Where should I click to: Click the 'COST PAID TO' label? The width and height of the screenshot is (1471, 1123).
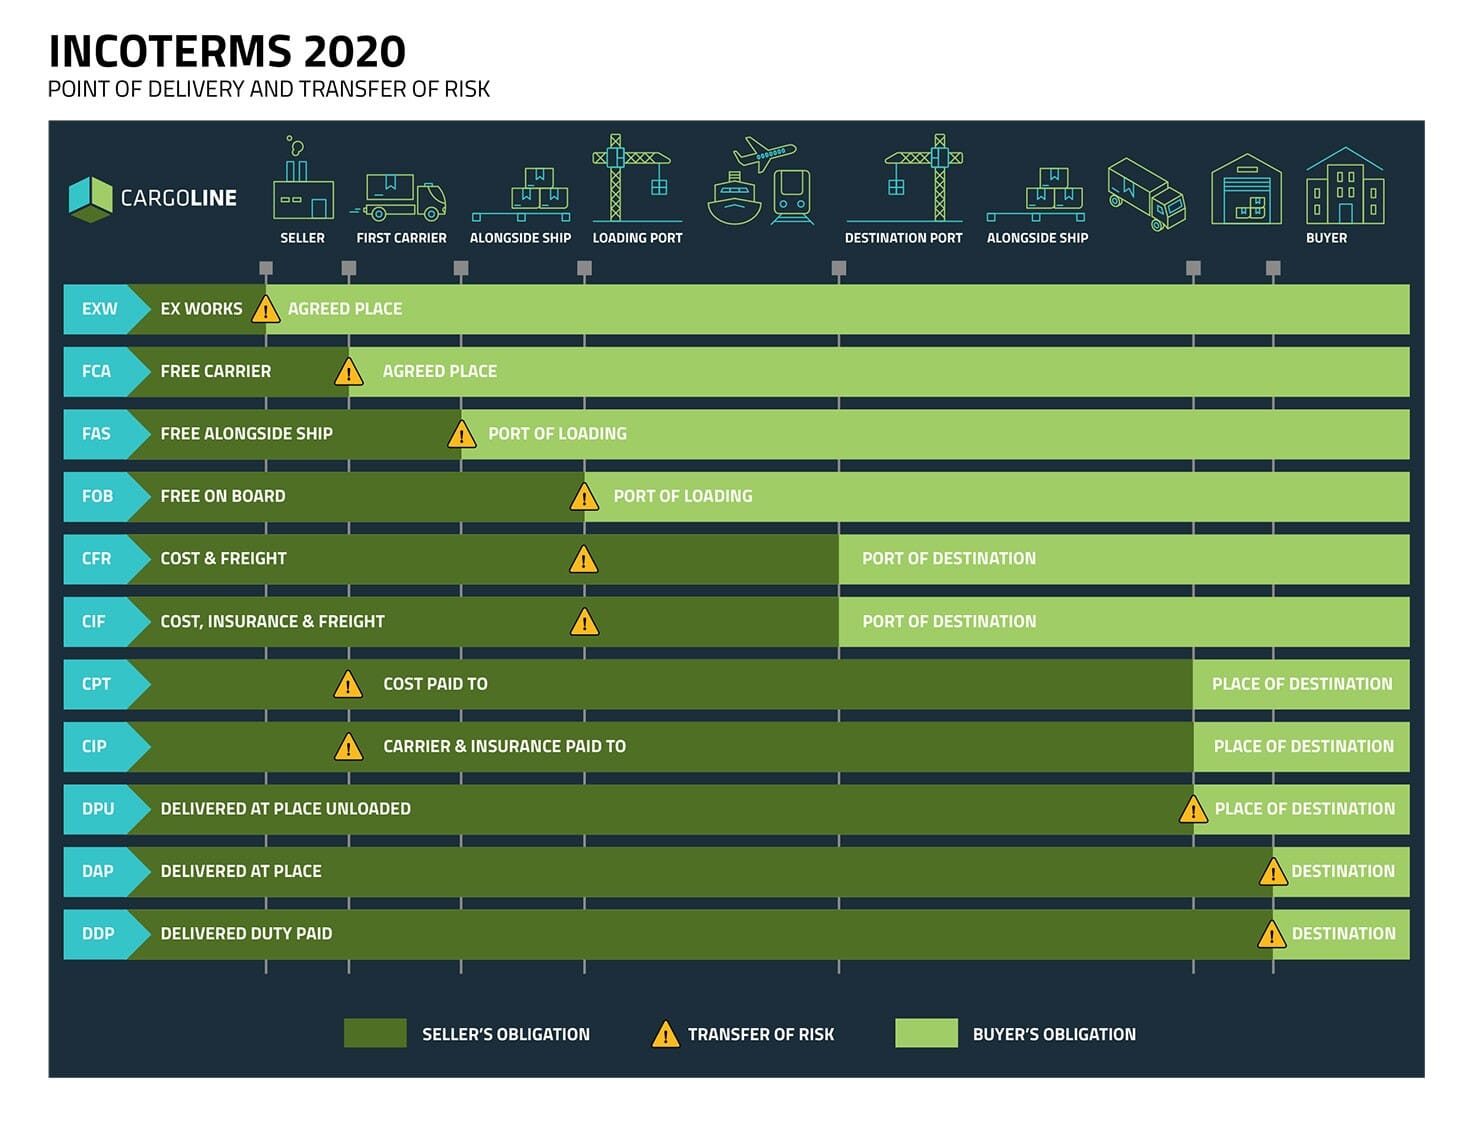(435, 684)
